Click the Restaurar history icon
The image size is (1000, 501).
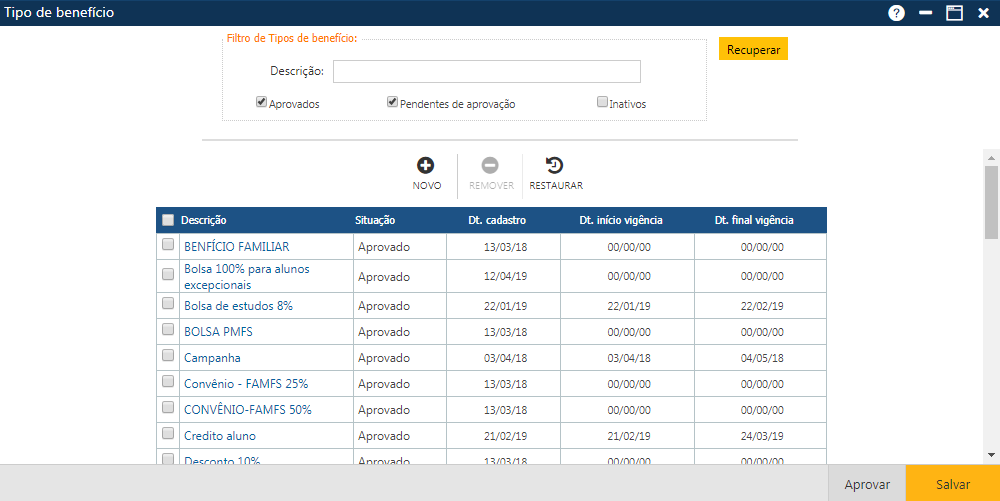pos(555,166)
